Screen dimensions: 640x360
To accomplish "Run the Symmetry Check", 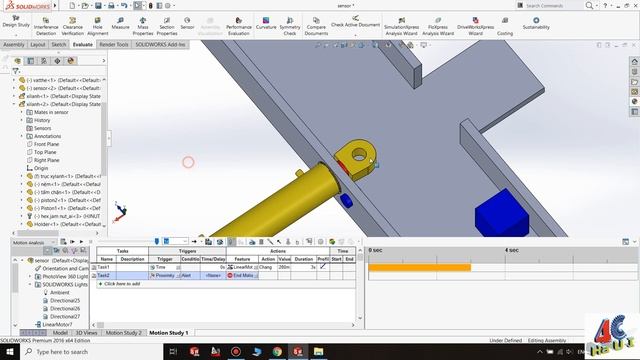I will (290, 26).
